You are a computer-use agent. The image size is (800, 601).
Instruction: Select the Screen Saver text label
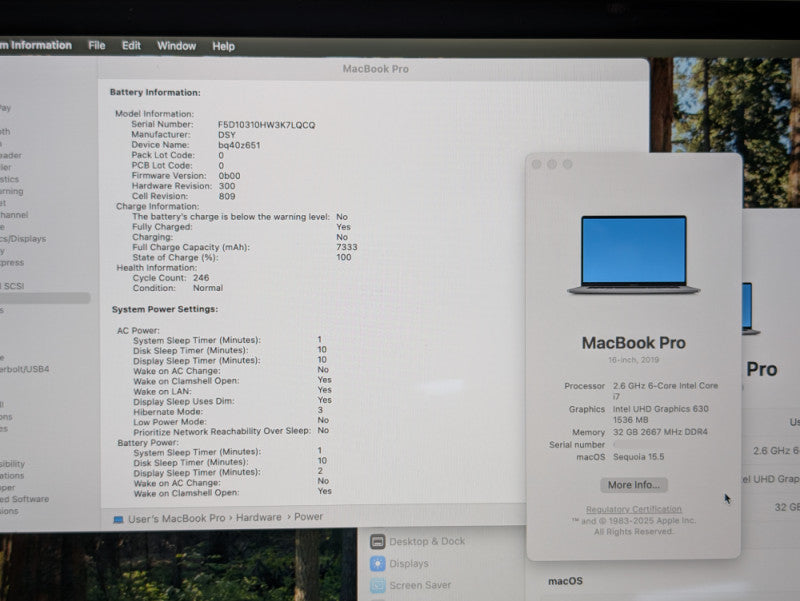(420, 585)
